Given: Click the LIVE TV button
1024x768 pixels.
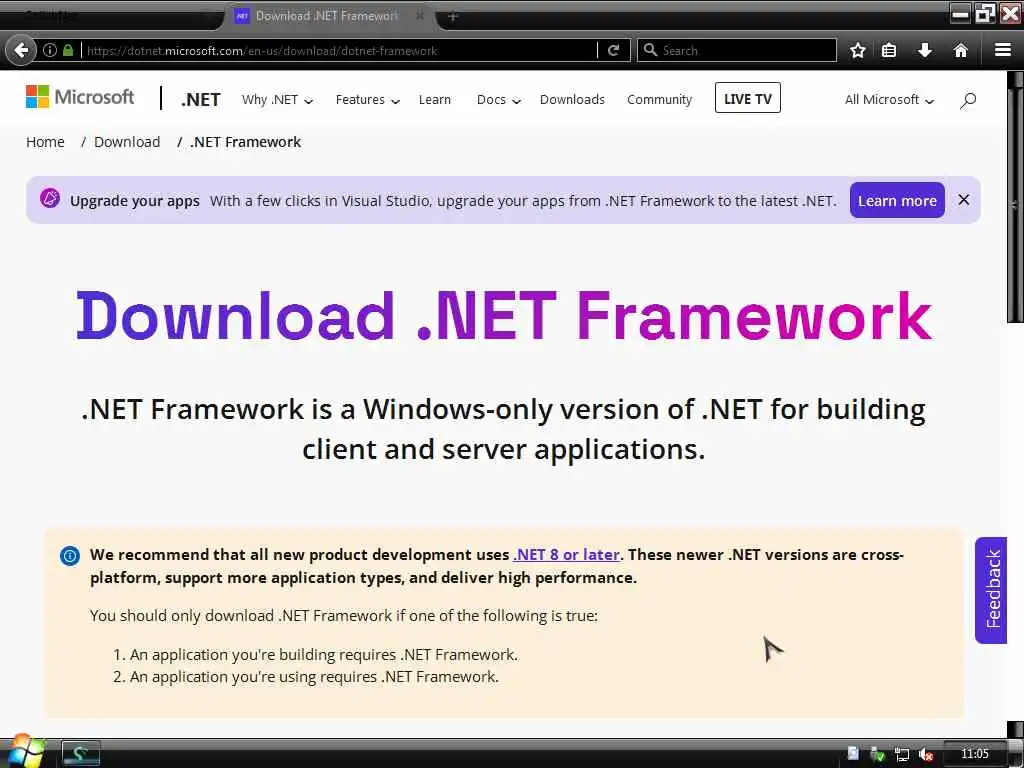Looking at the screenshot, I should point(748,98).
